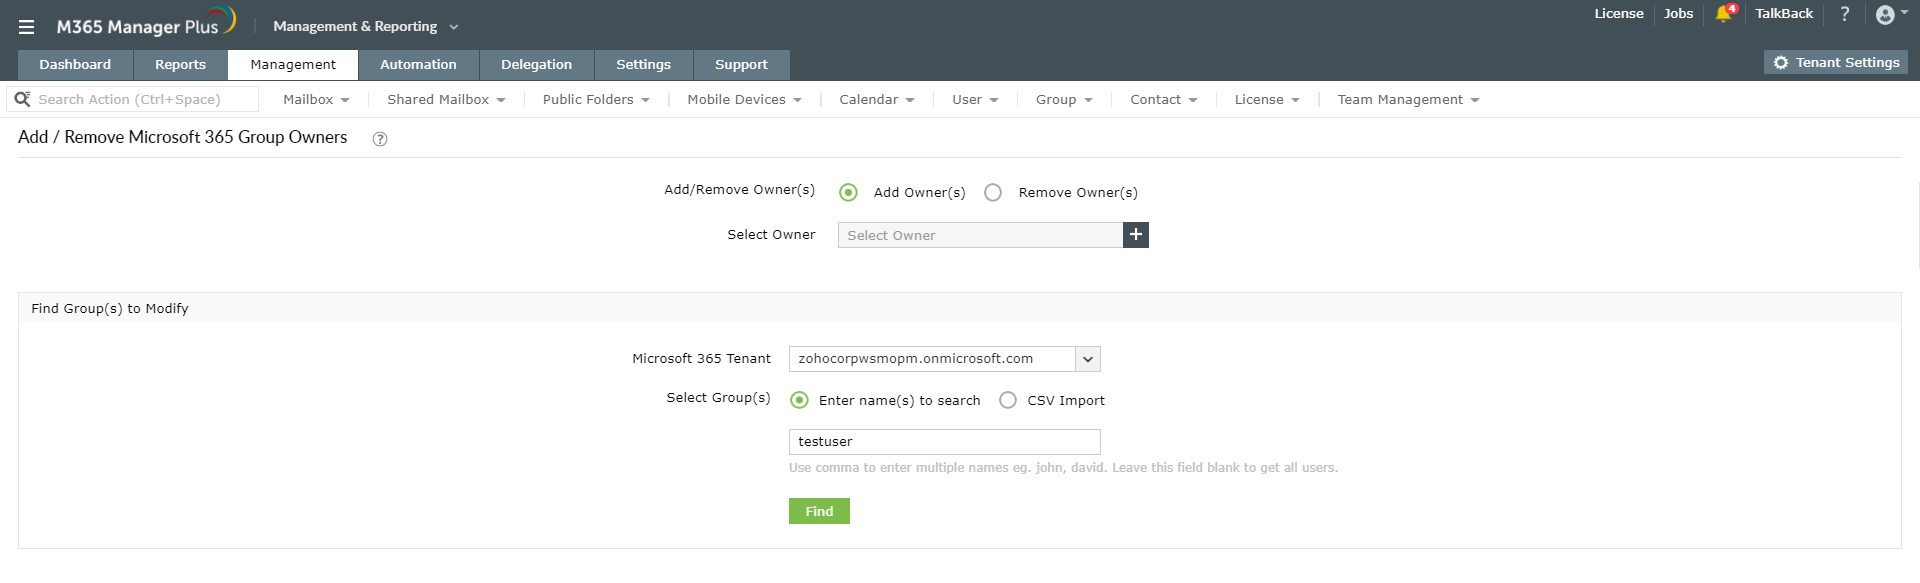Click the notification bell icon

tap(1723, 14)
